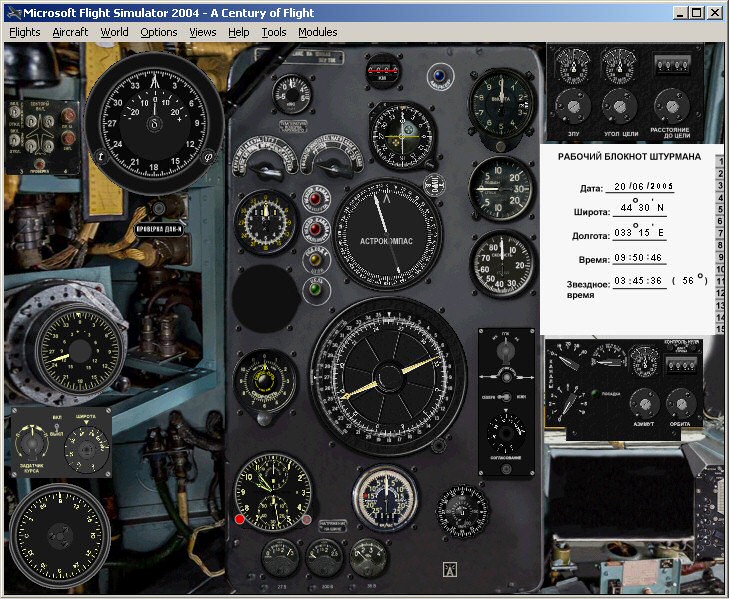
Task: Turn the ОРБИТА knob
Action: pyautogui.click(x=680, y=404)
